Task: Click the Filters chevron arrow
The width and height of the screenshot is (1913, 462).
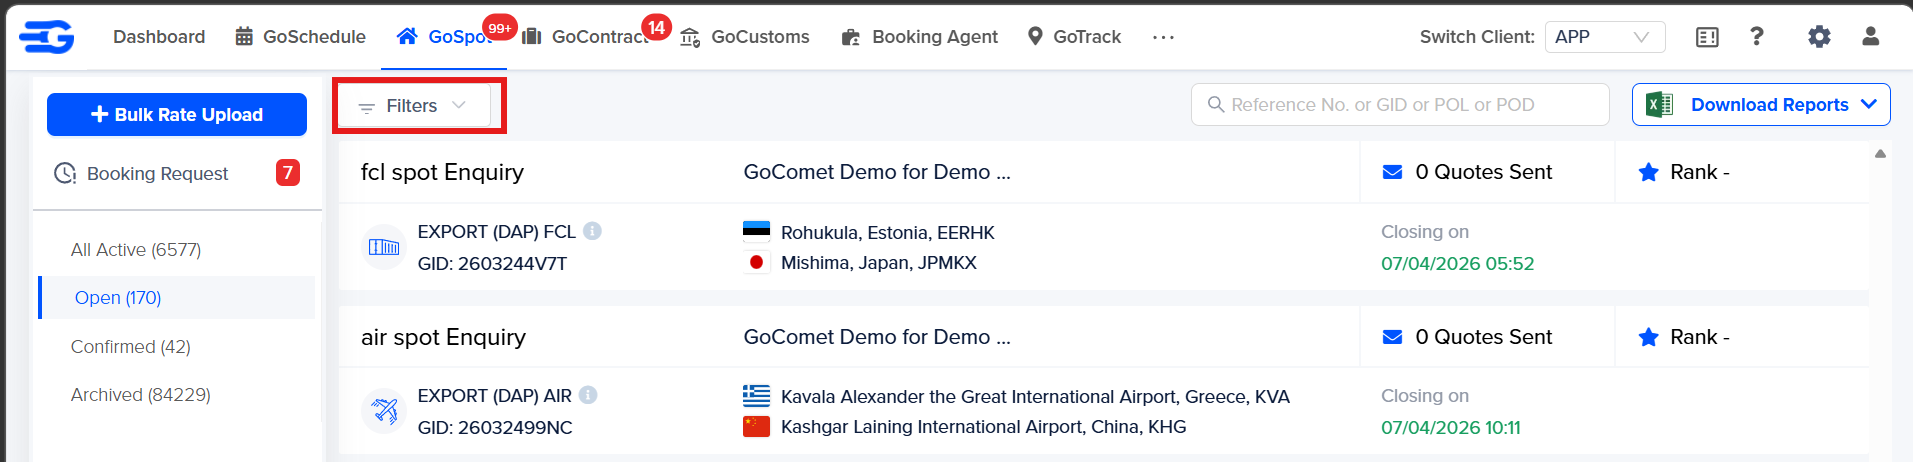Action: [x=459, y=105]
